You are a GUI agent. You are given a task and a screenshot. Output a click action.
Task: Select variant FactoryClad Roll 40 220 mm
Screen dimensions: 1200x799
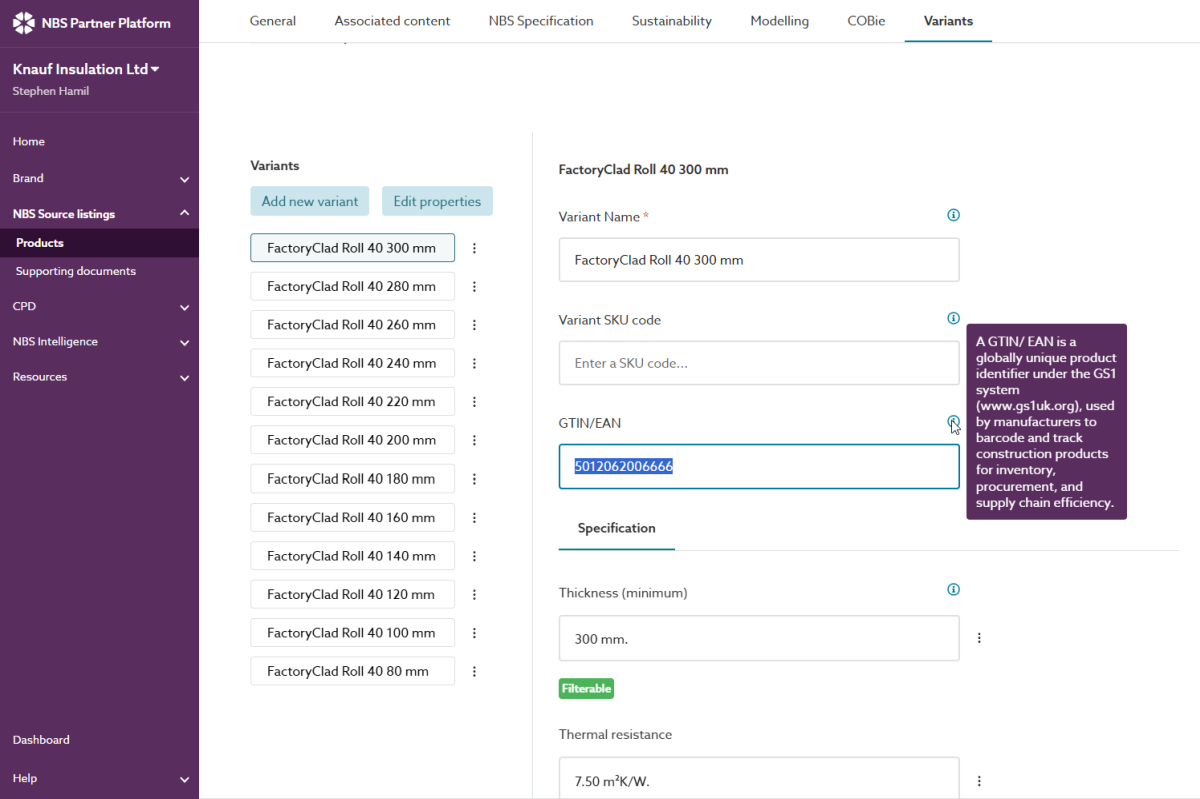tap(352, 402)
